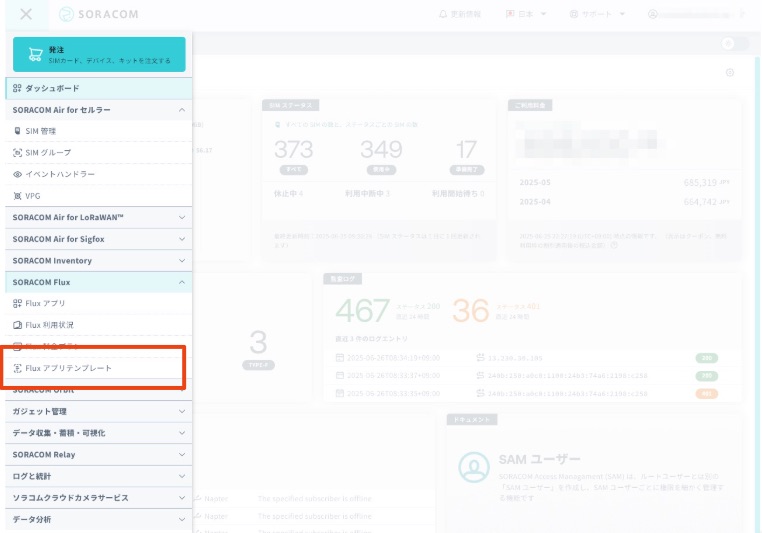This screenshot has width=762, height=533.
Task: Click the VPG icon
Action: [x=17, y=196]
